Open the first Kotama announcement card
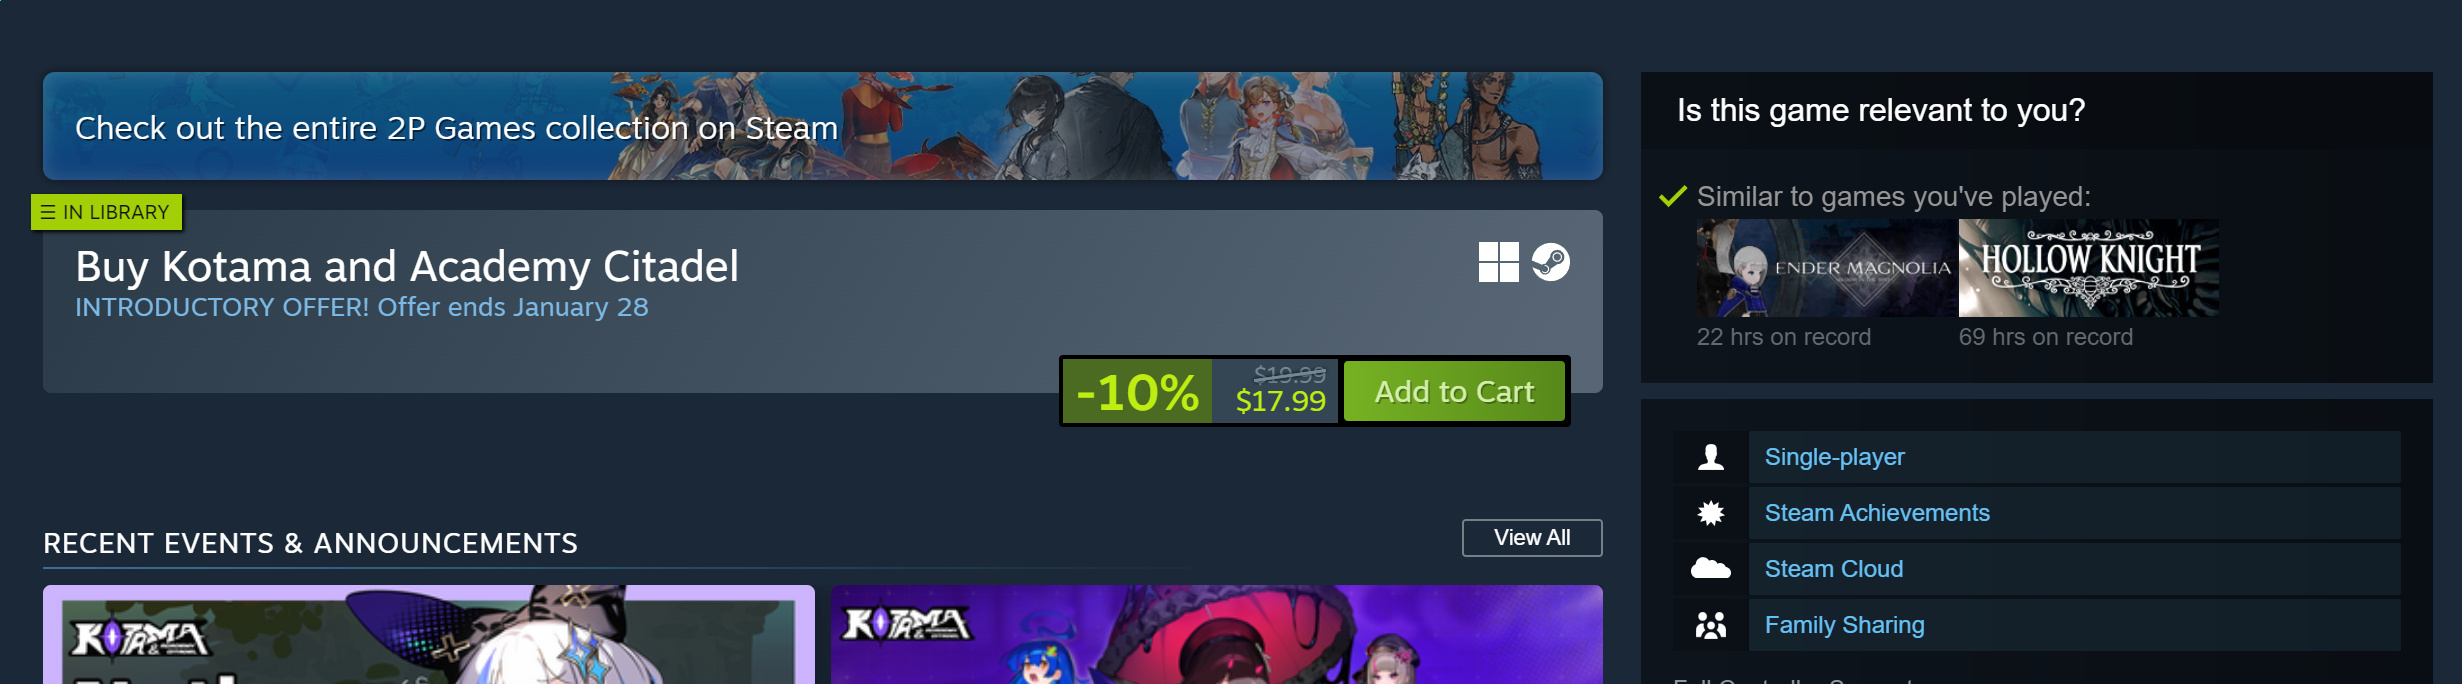The width and height of the screenshot is (2462, 684). [428, 635]
